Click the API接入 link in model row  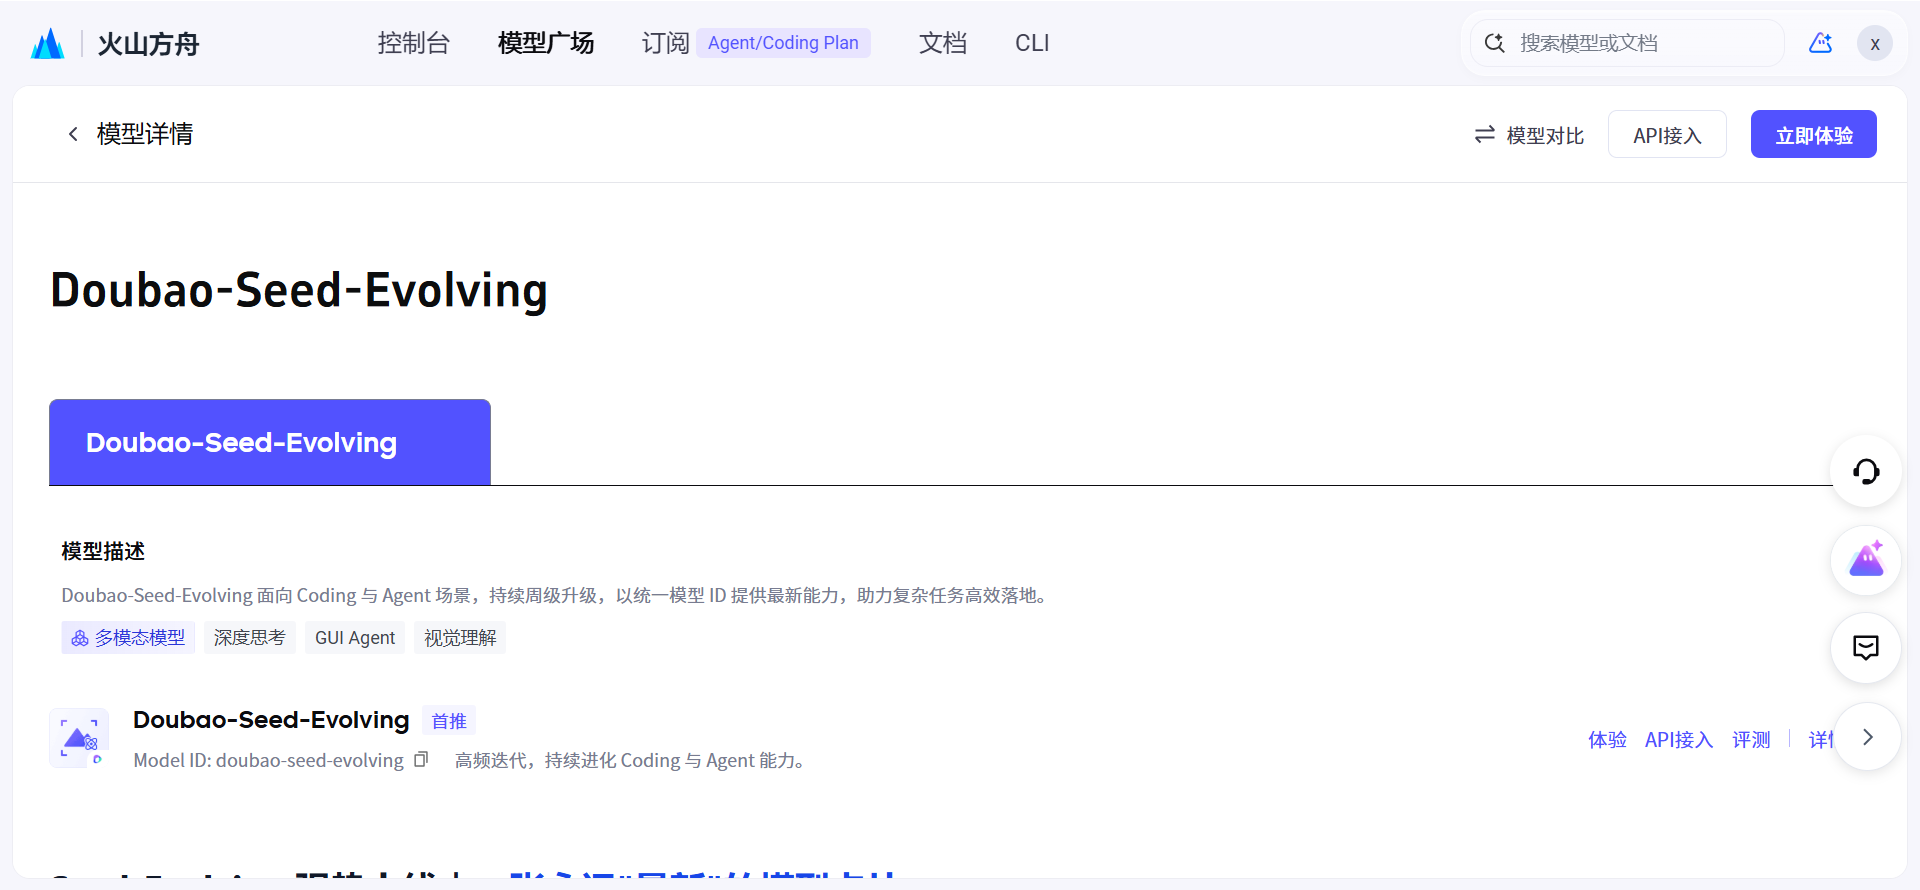coord(1679,740)
